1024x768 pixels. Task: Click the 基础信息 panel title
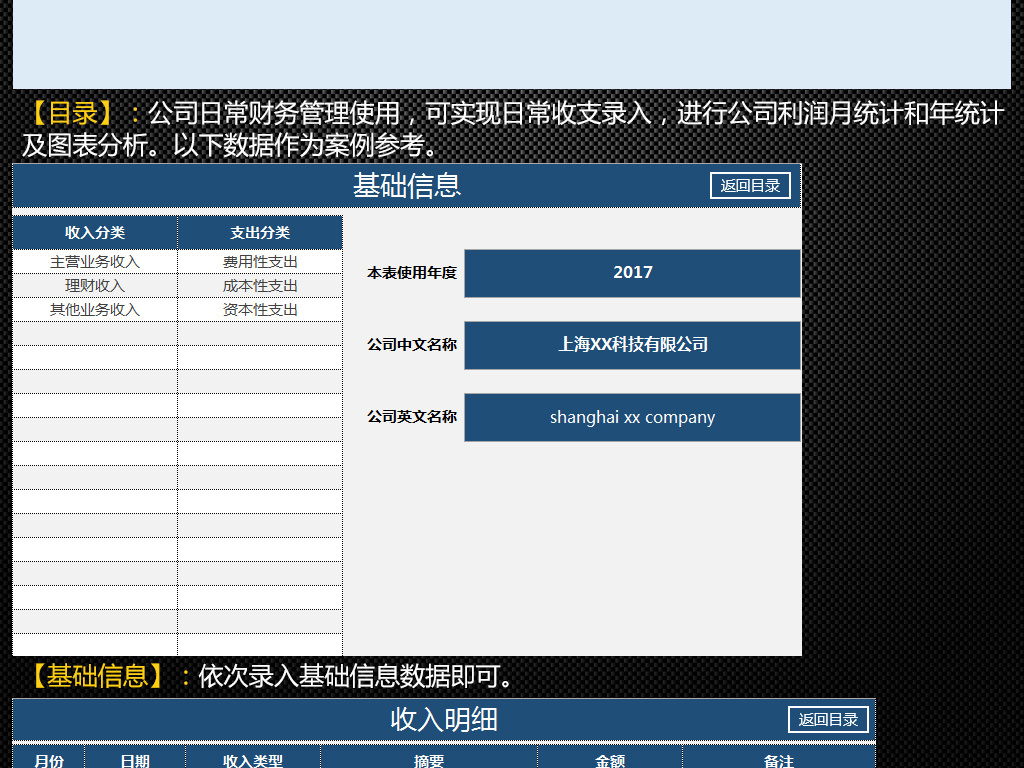click(407, 185)
